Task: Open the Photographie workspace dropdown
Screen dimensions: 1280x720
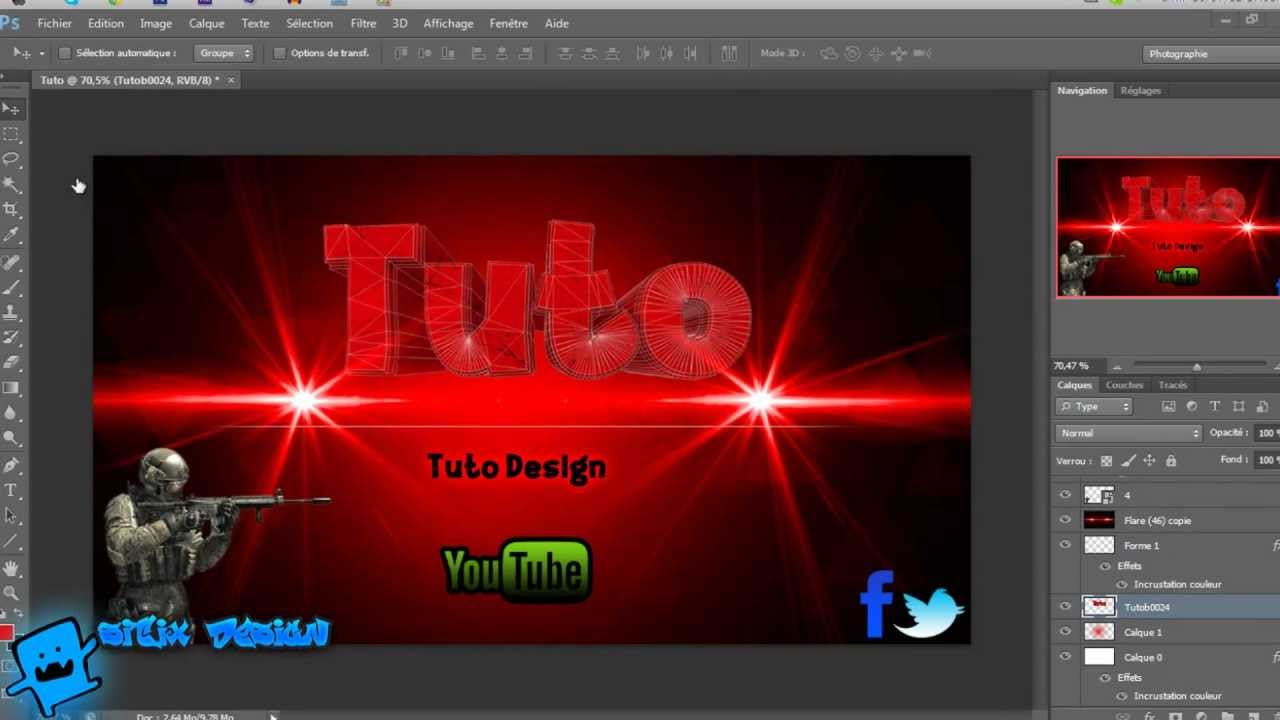Action: click(1211, 54)
